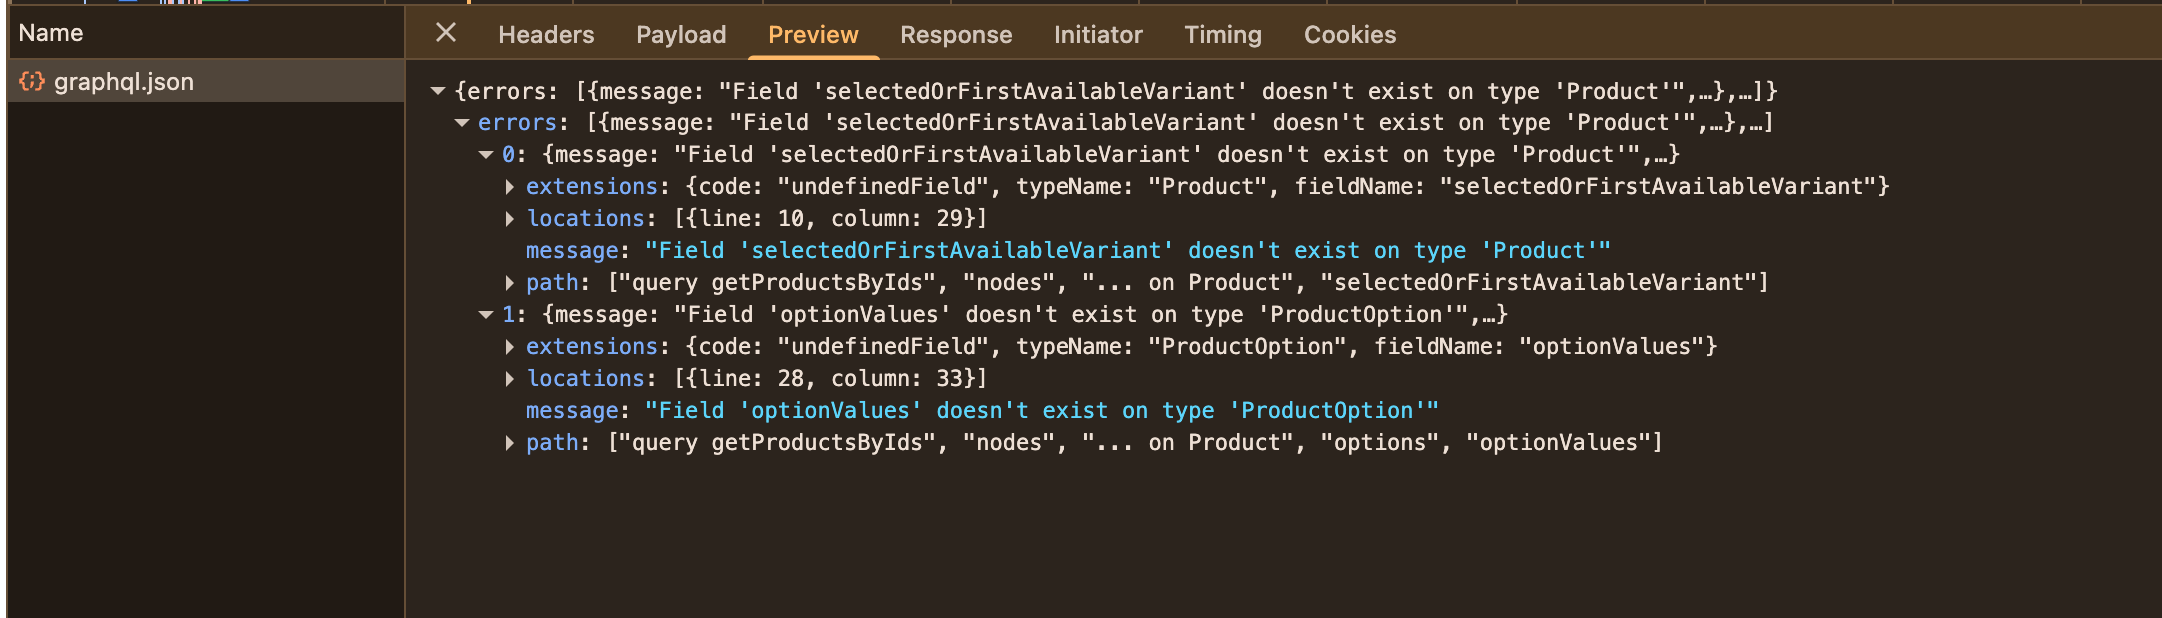
Task: Select the Preview tab
Action: point(813,35)
